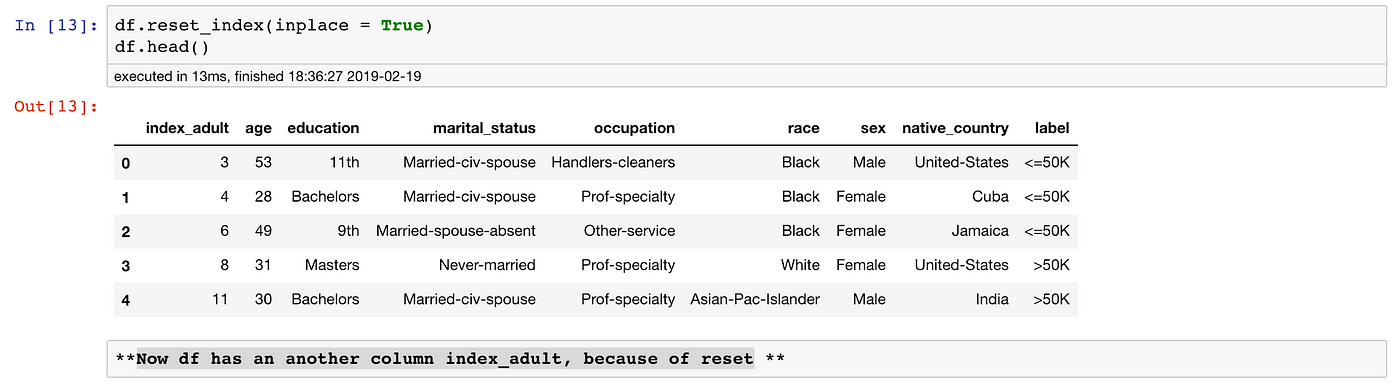
Task: Click the marital_status column header
Action: pos(484,128)
